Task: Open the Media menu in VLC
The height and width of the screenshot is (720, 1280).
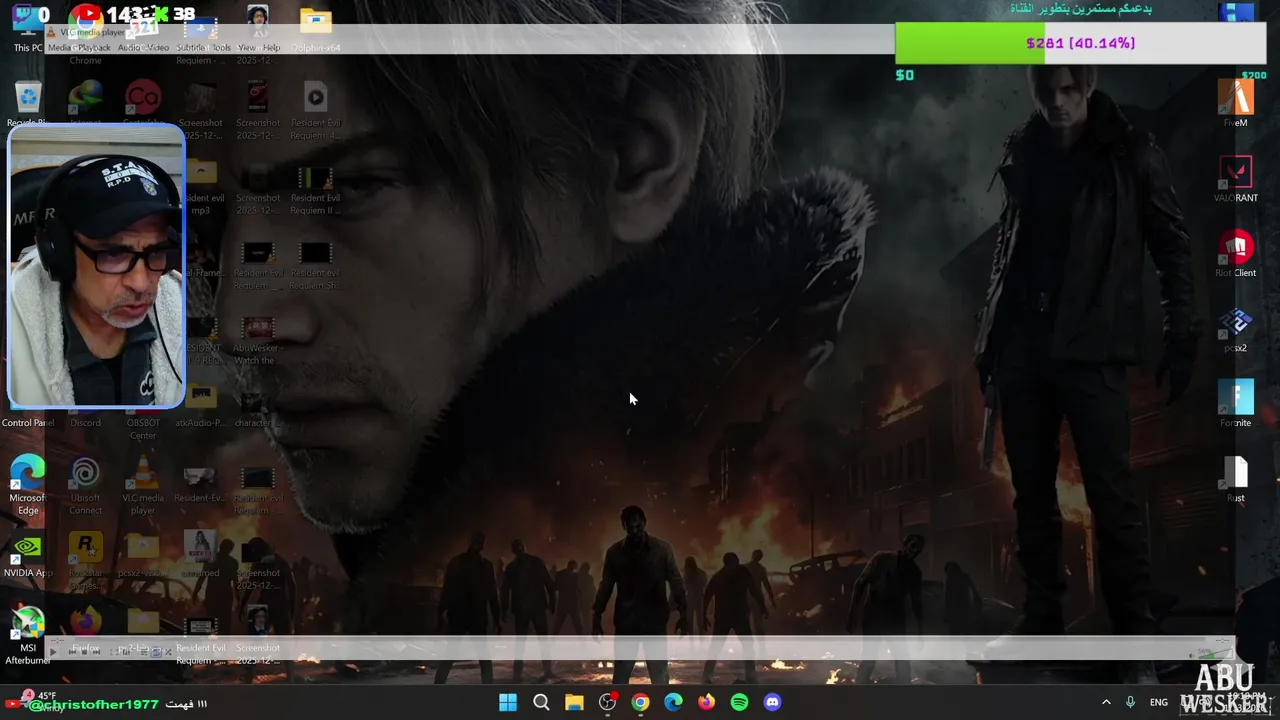Action: (x=59, y=48)
